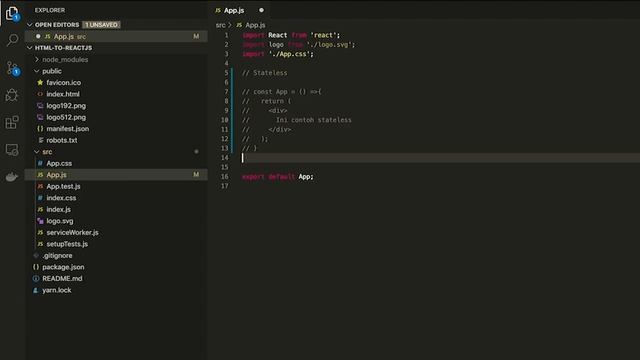Open the Search view icon

tap(12, 40)
